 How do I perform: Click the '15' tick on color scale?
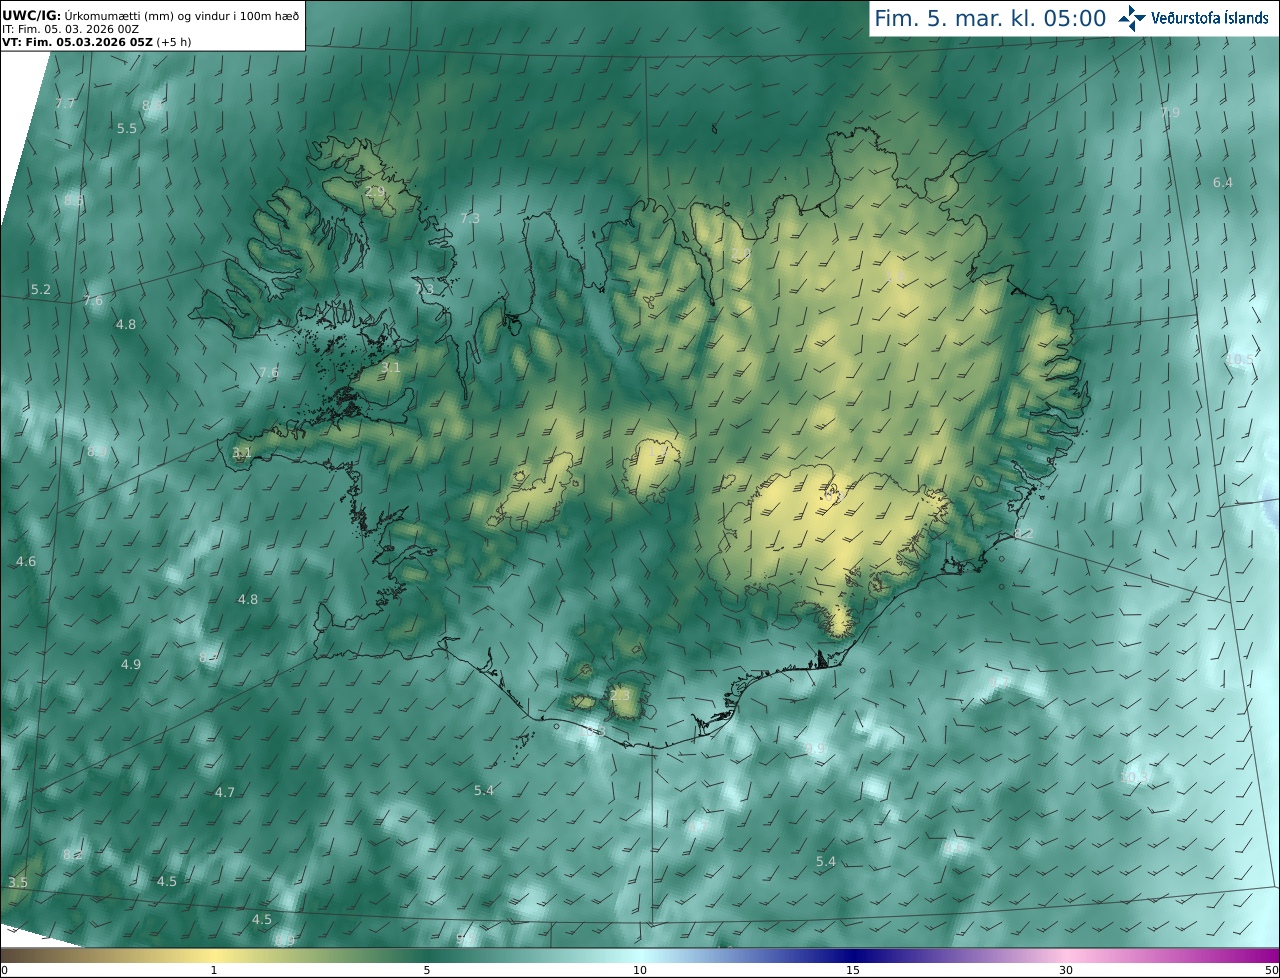[852, 970]
